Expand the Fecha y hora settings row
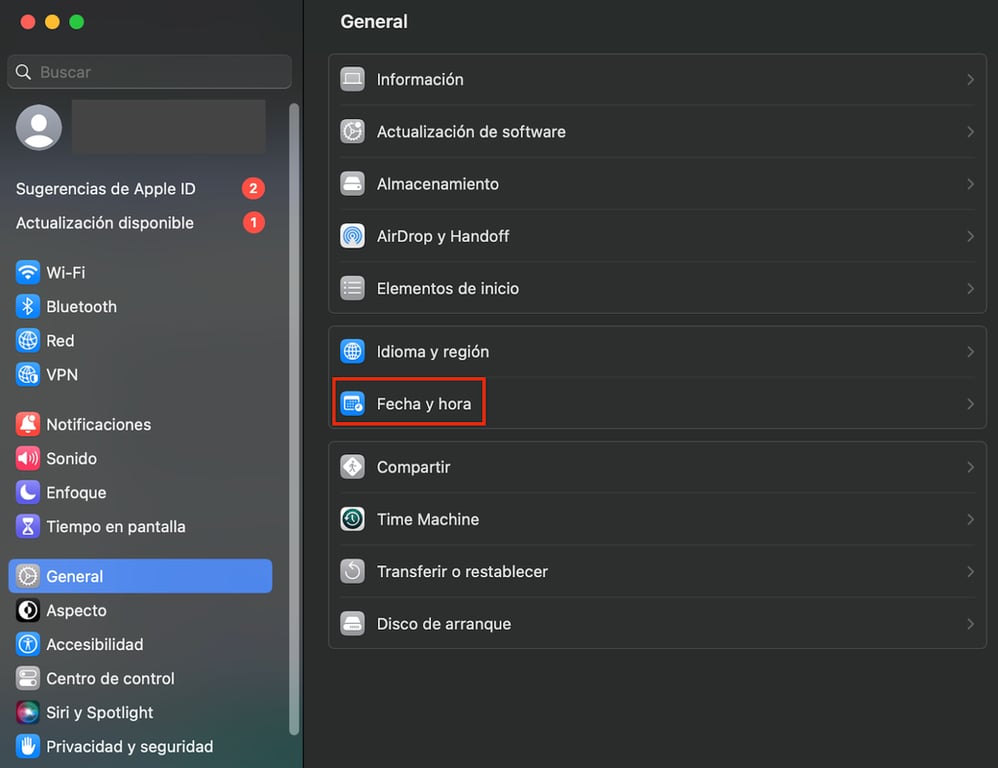The image size is (998, 768). point(657,403)
